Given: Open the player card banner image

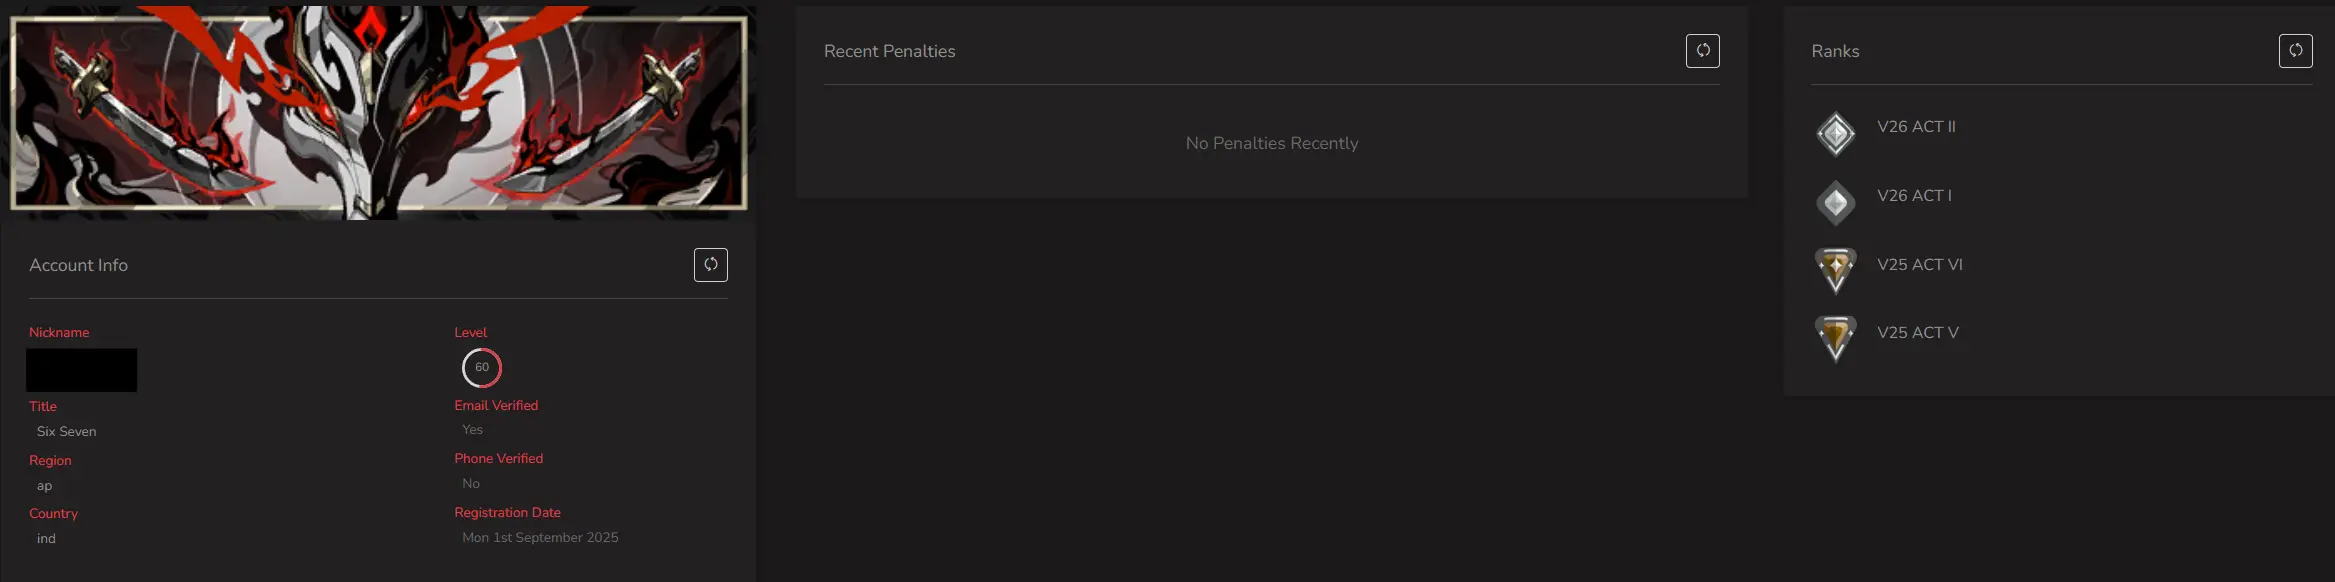Looking at the screenshot, I should point(378,110).
